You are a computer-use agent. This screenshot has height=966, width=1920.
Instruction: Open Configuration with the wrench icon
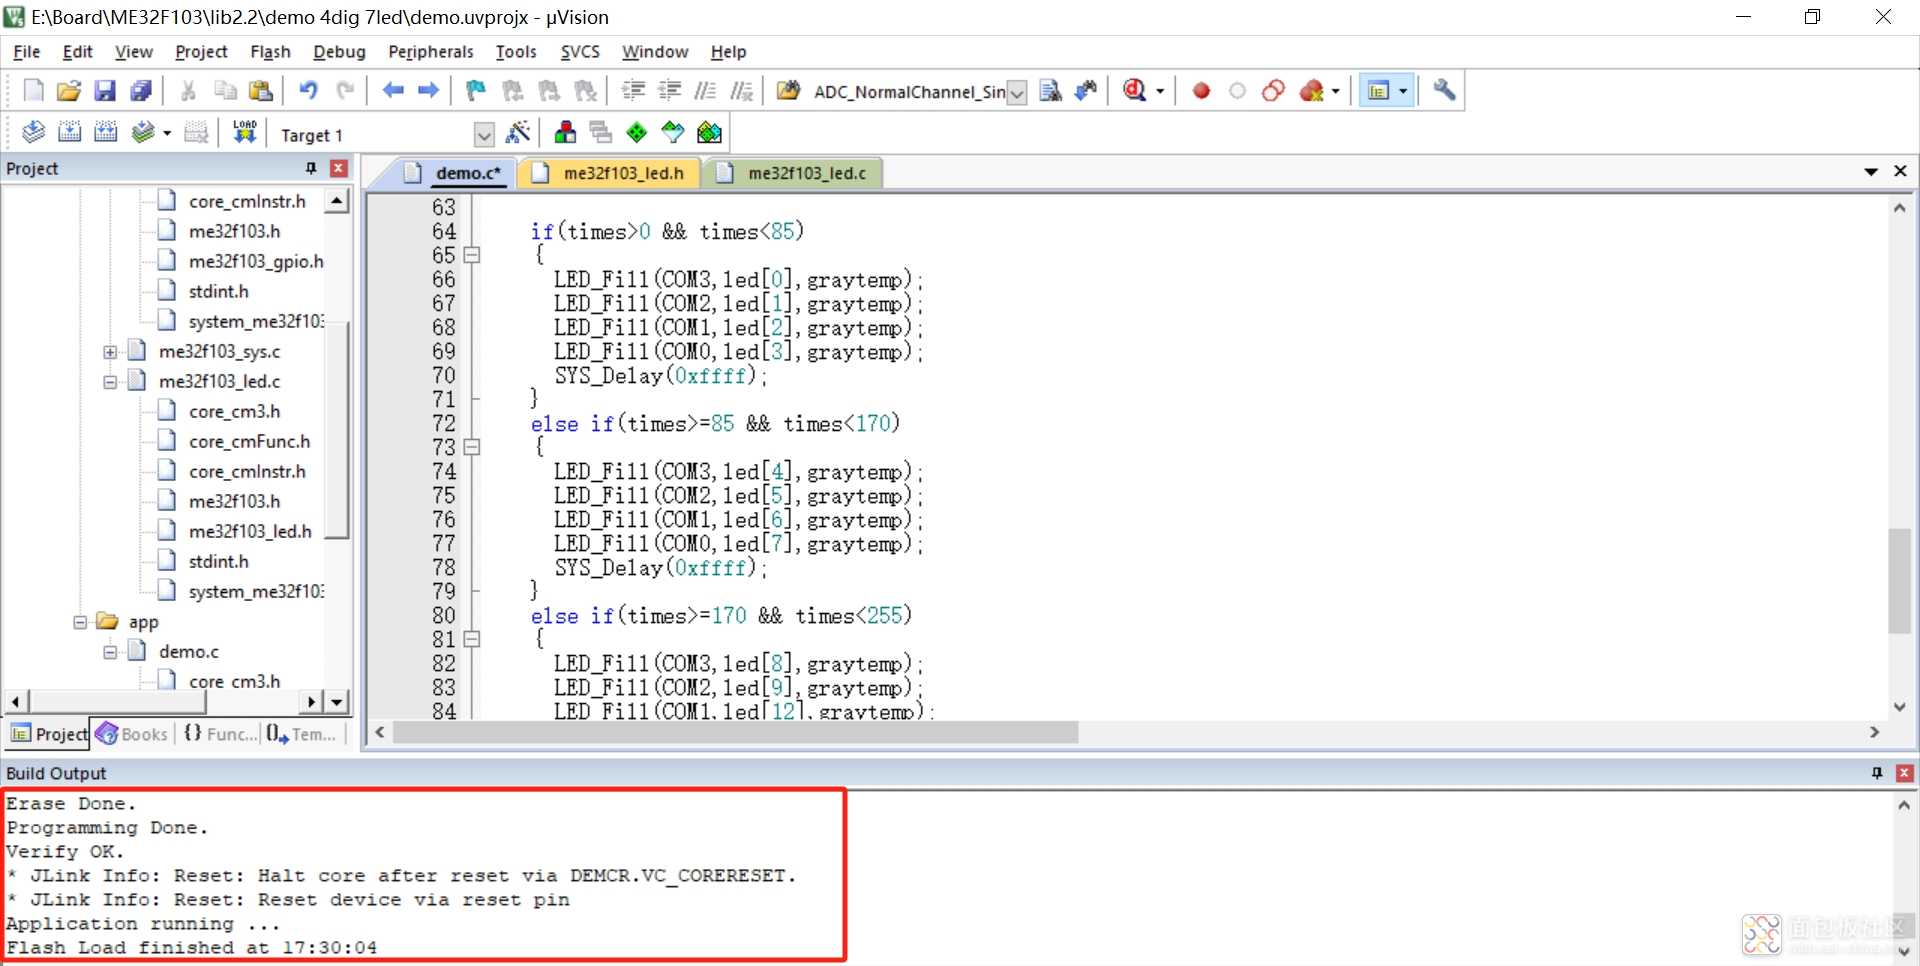(x=1444, y=91)
